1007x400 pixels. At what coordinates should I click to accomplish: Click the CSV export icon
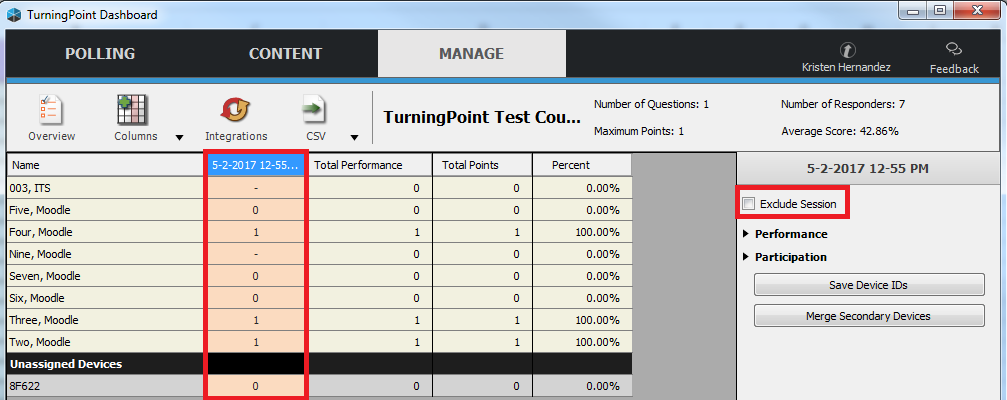tap(315, 110)
